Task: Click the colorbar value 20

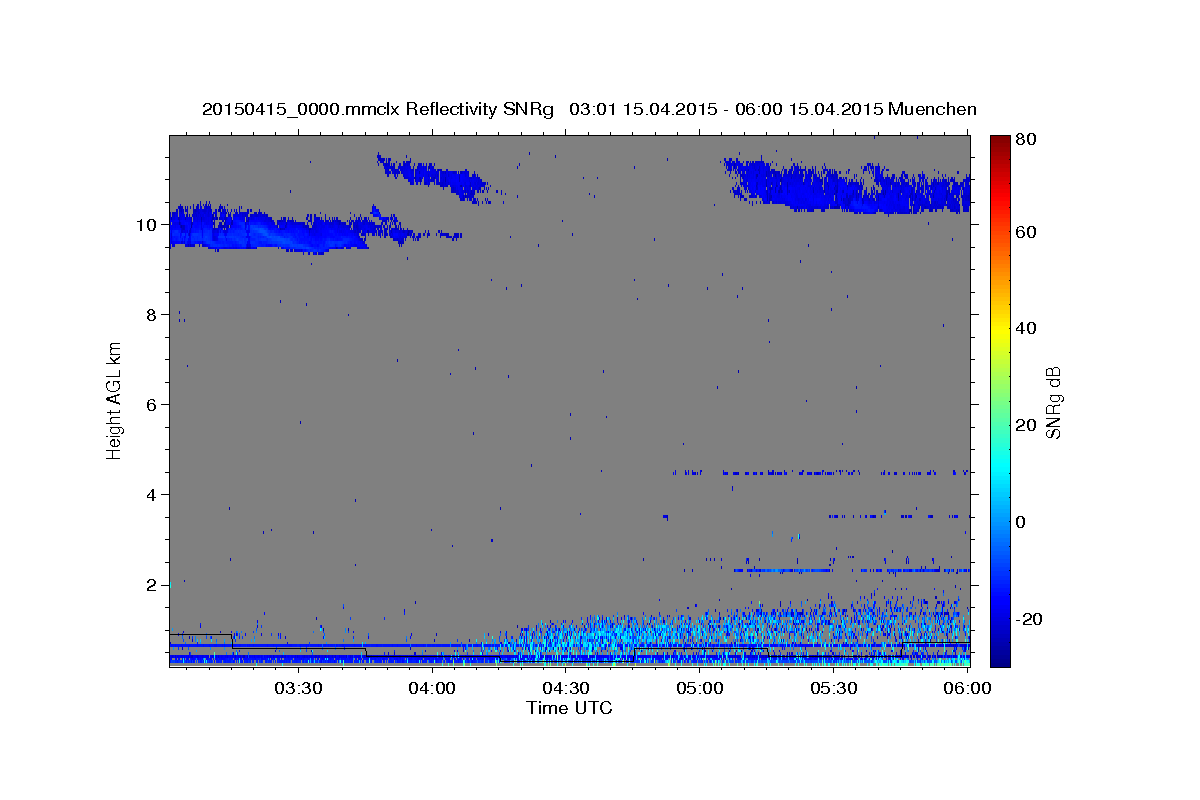Action: click(x=1025, y=425)
